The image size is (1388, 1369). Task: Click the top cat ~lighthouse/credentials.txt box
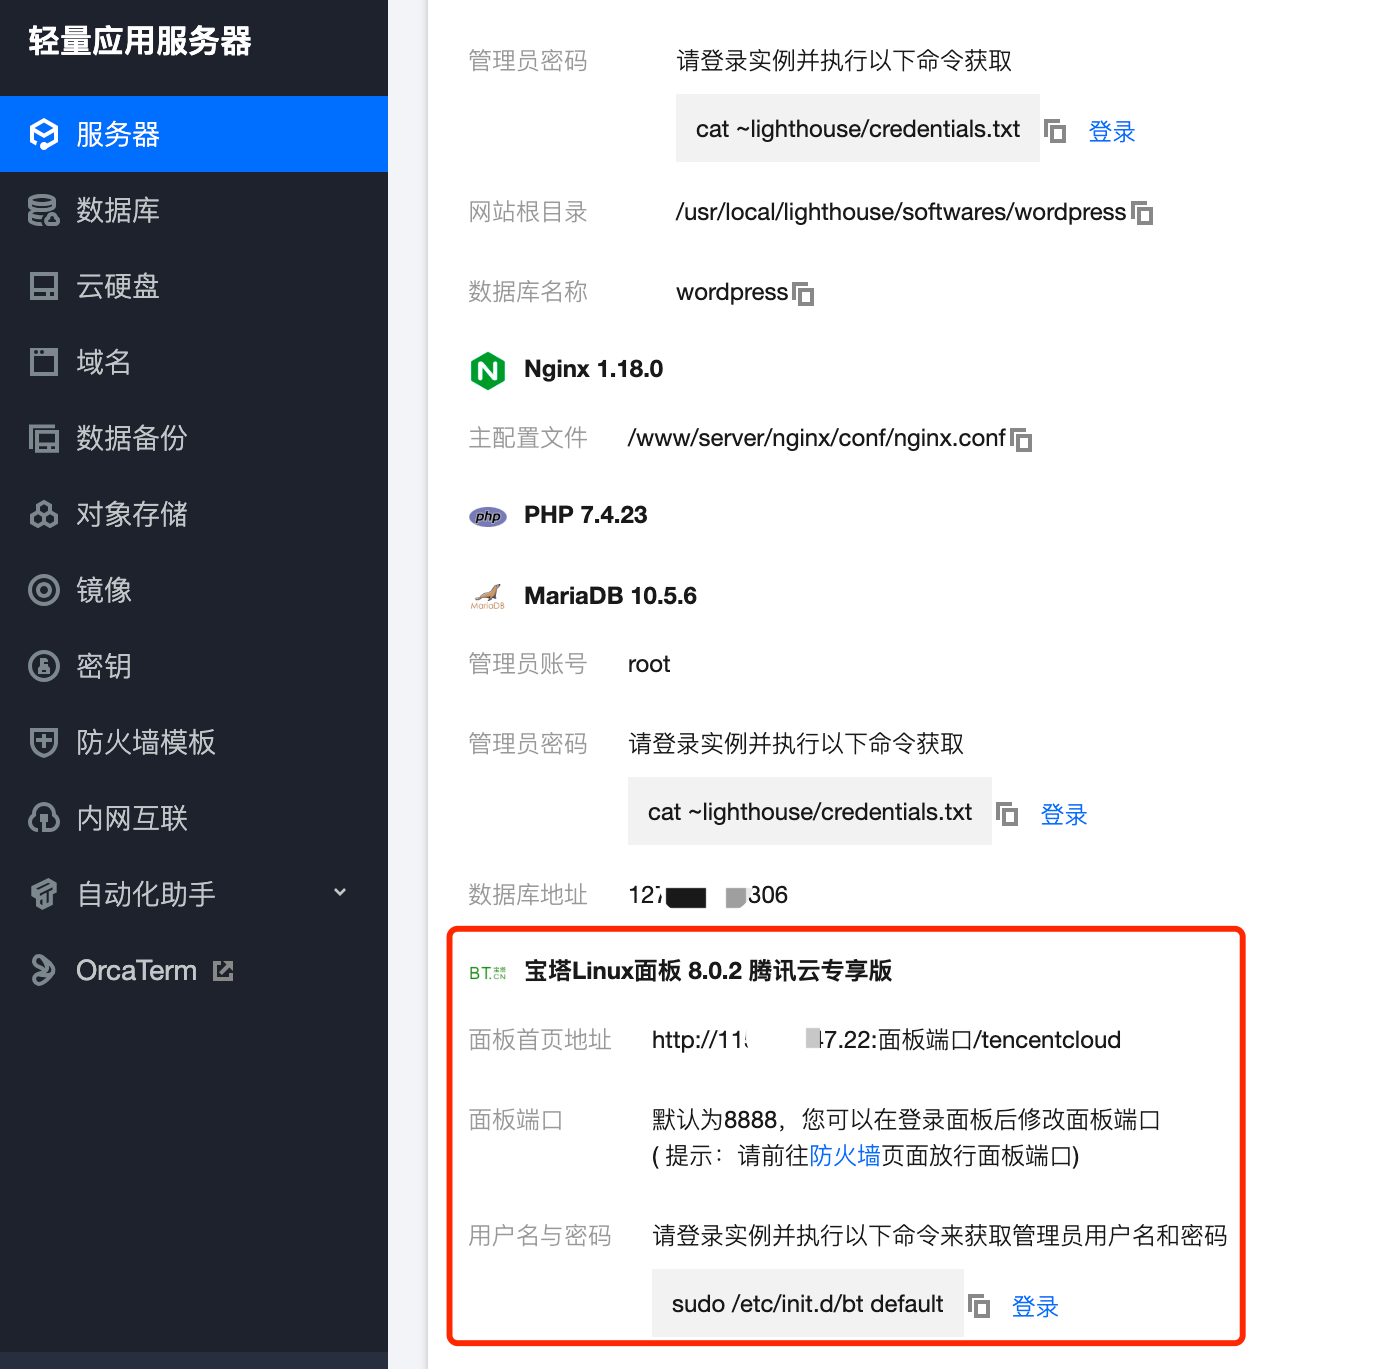pyautogui.click(x=858, y=128)
